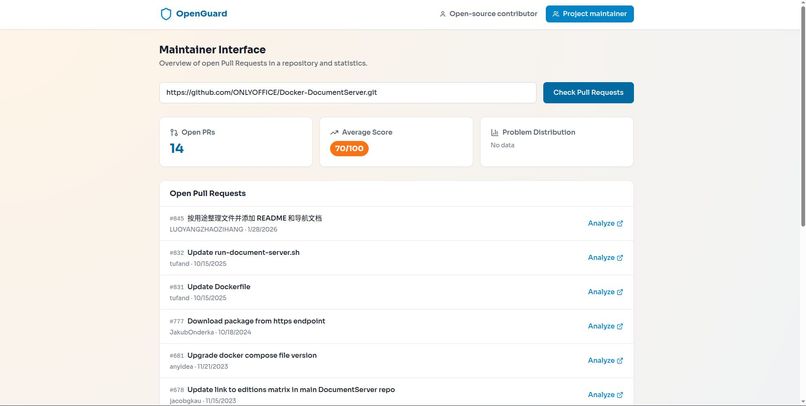Click author line JakubOnderka · 10/18/2024
This screenshot has height=406, width=806.
click(210, 333)
